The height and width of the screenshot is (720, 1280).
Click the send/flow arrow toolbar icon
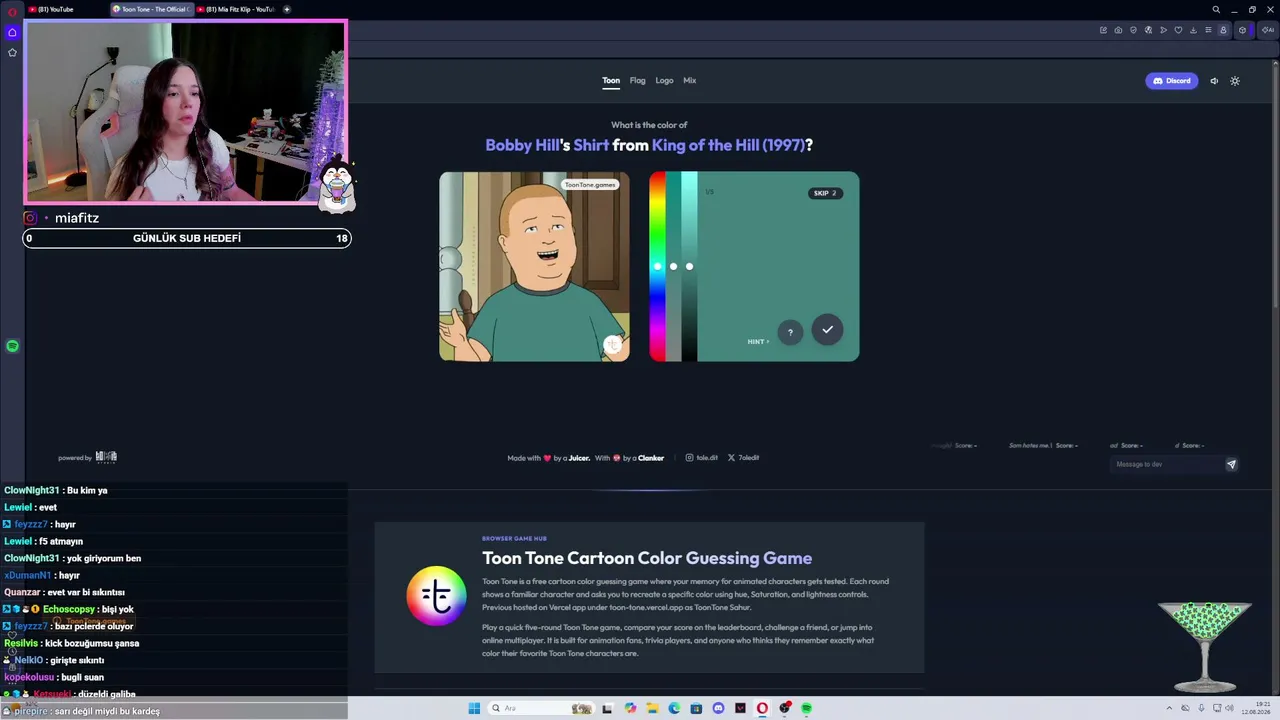1164,30
